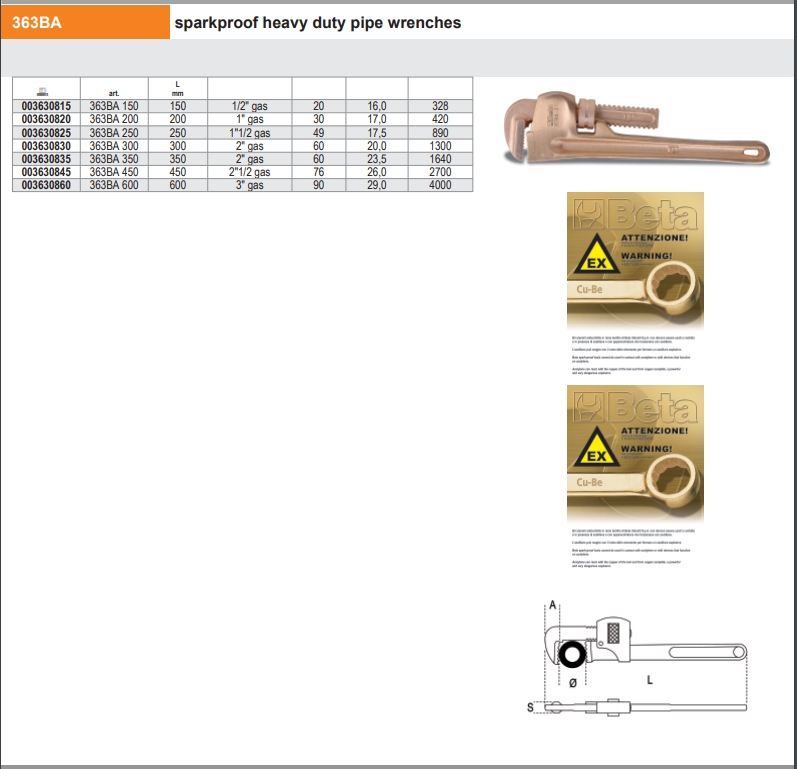Select code 003630825 in the table
The height and width of the screenshot is (769, 797).
coord(46,133)
